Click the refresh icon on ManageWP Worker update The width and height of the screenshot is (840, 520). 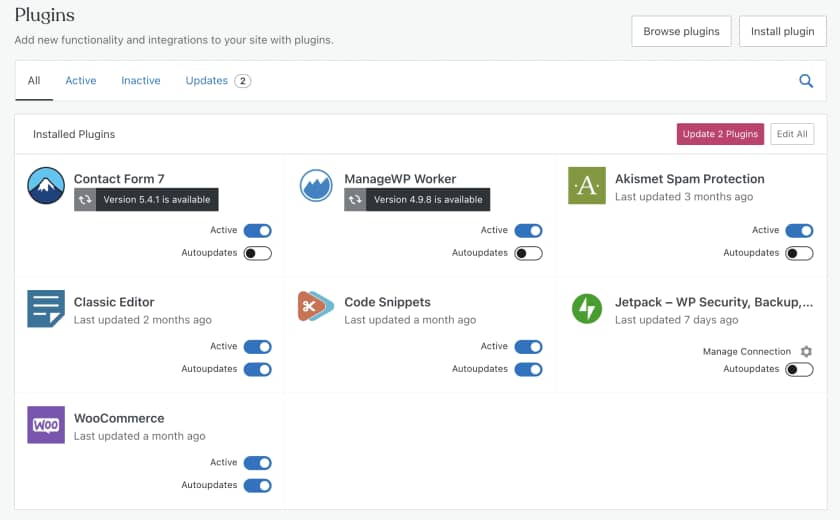coord(355,200)
